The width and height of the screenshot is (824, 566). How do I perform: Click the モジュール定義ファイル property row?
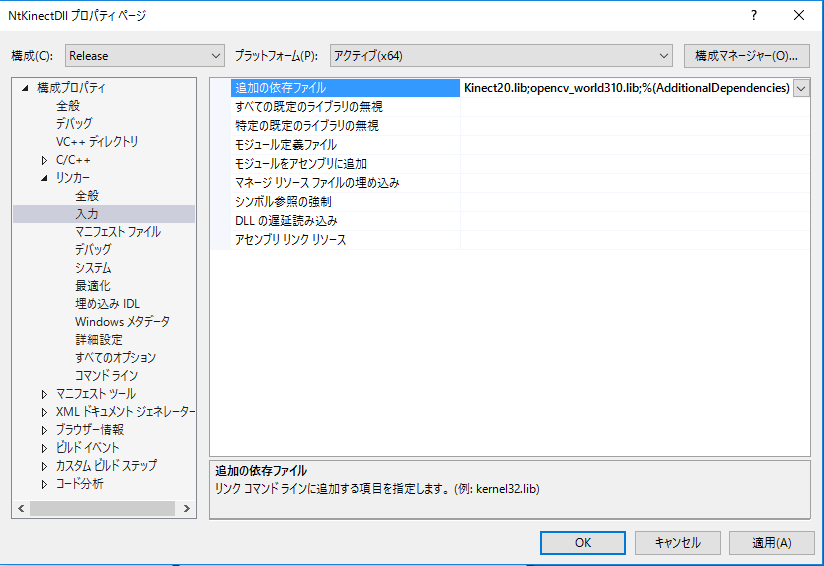tap(285, 145)
